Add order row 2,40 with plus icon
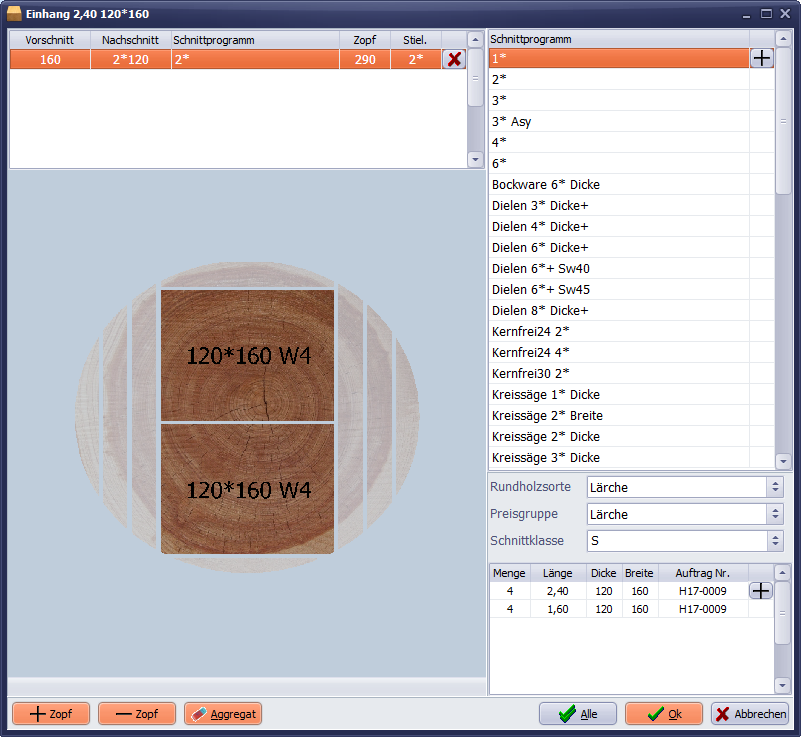The image size is (801, 737). click(x=761, y=591)
